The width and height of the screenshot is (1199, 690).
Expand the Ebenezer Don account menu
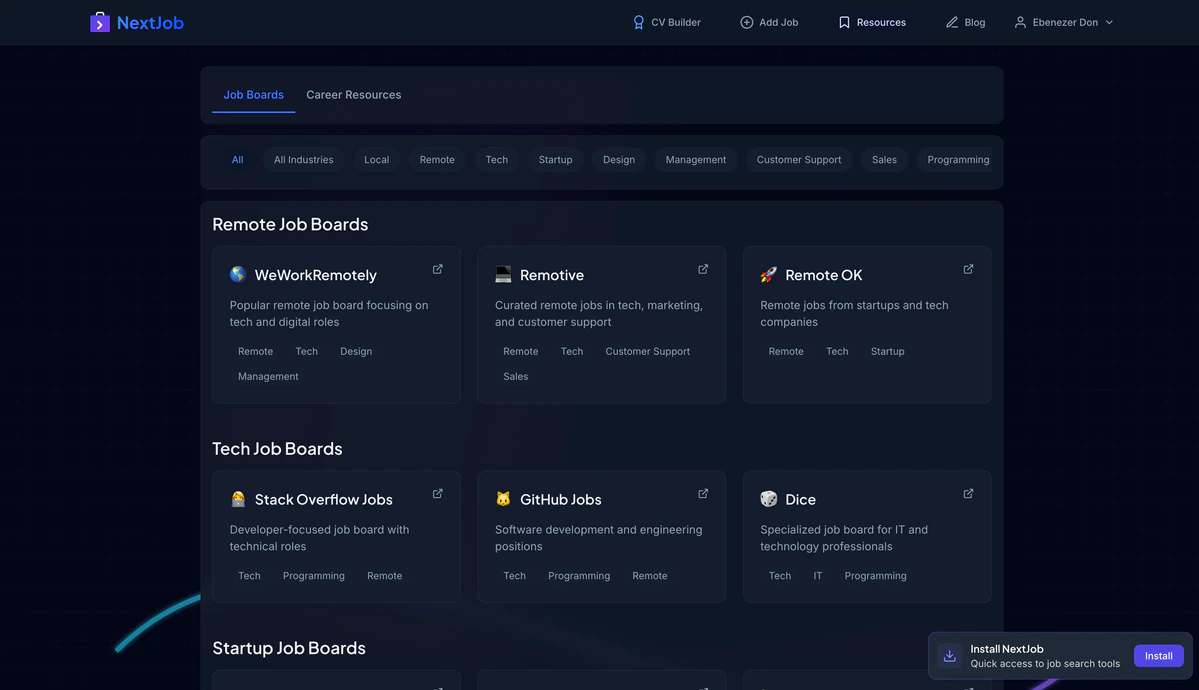point(1063,21)
